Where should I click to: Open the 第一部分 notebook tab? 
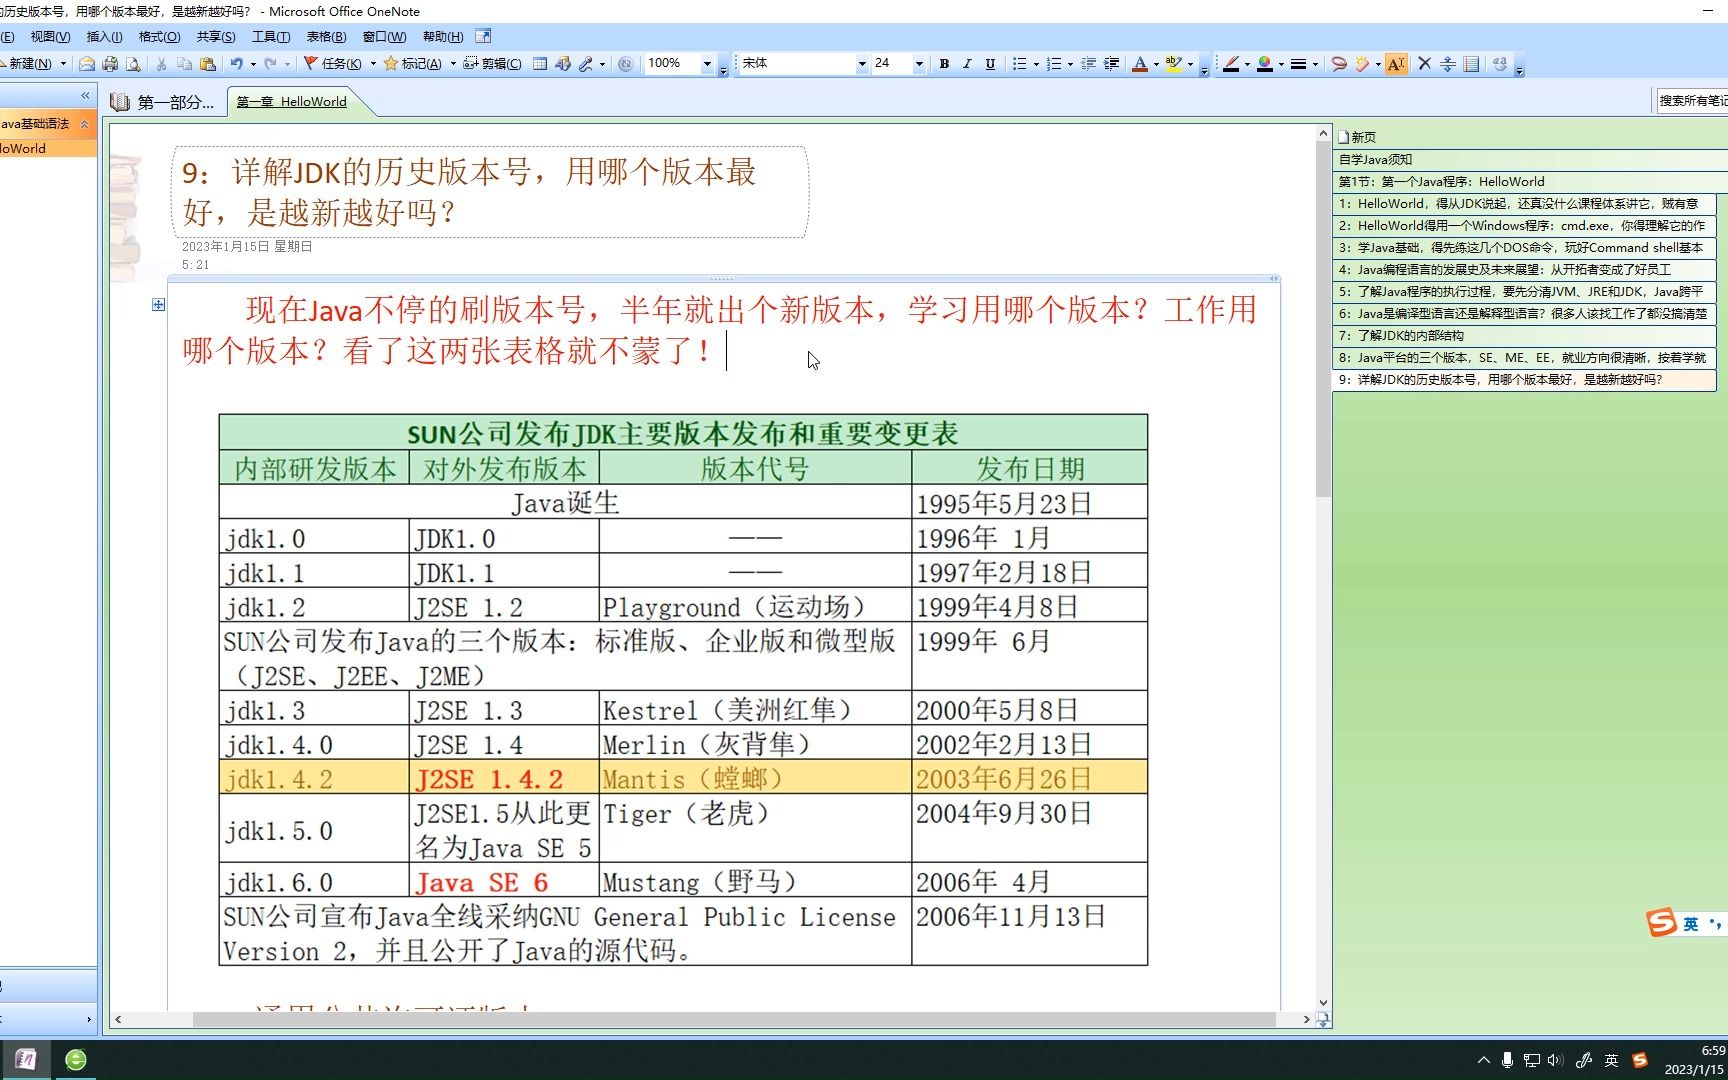click(163, 102)
